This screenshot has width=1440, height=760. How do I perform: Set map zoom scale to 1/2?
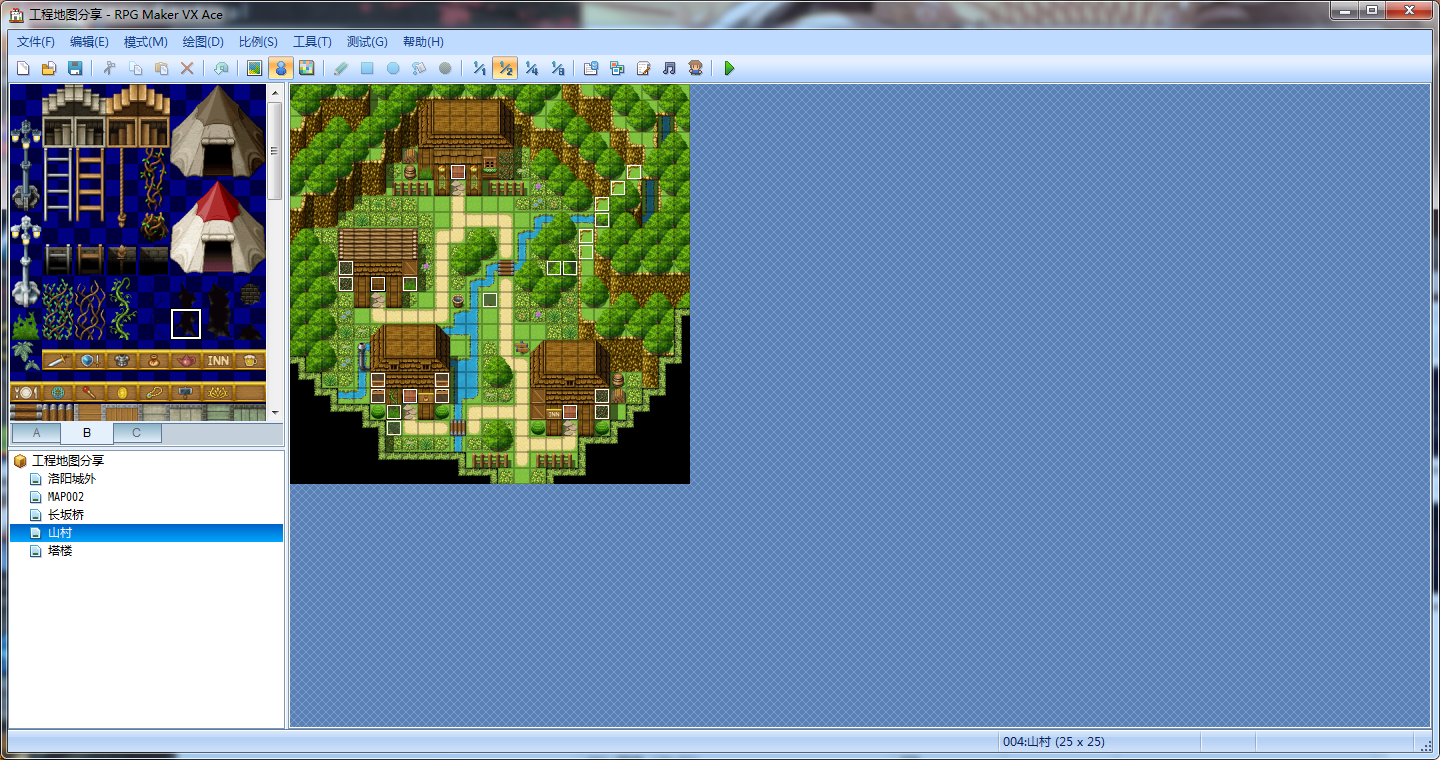[505, 68]
